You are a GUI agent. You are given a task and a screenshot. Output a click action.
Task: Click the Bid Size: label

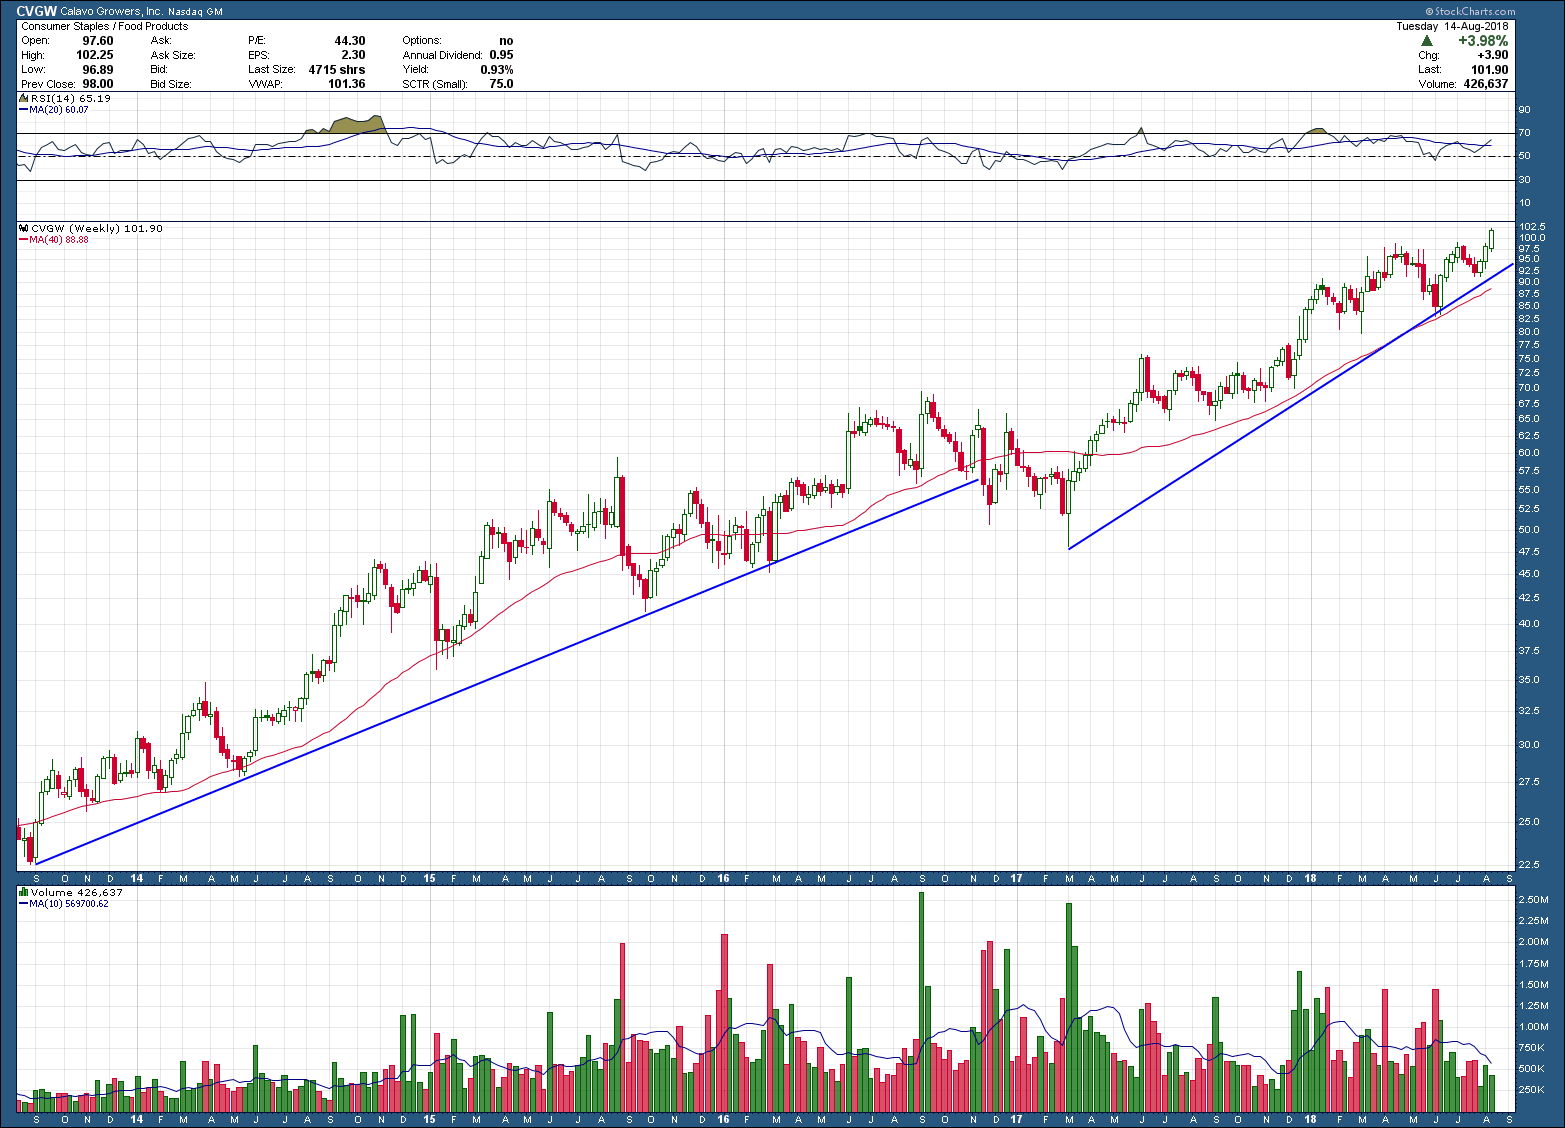[x=172, y=84]
